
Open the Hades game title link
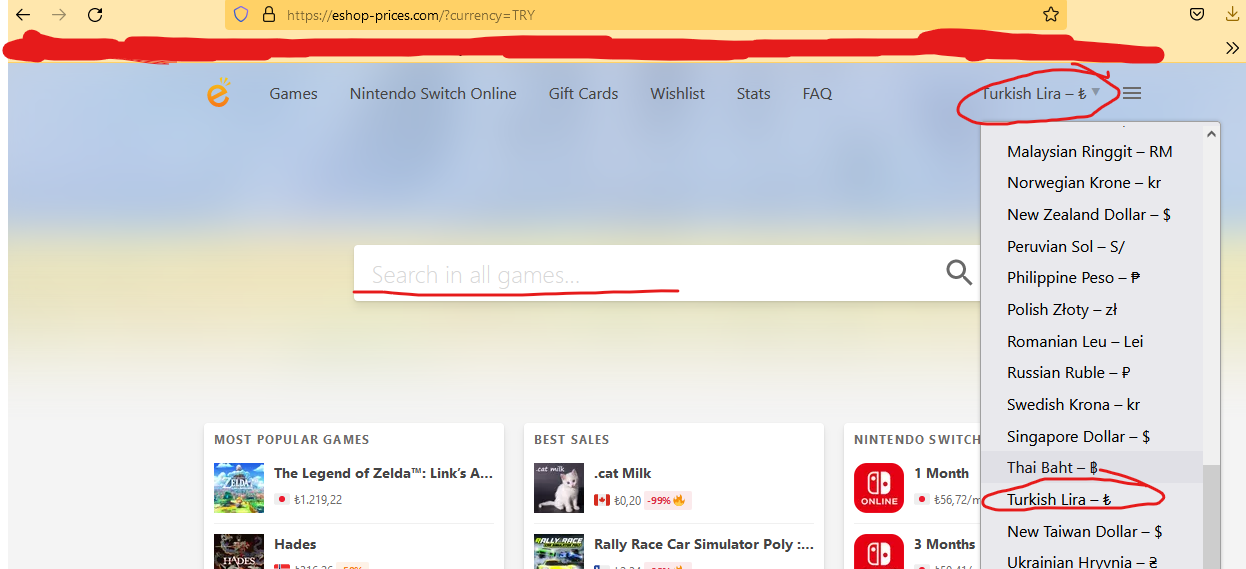[x=295, y=544]
